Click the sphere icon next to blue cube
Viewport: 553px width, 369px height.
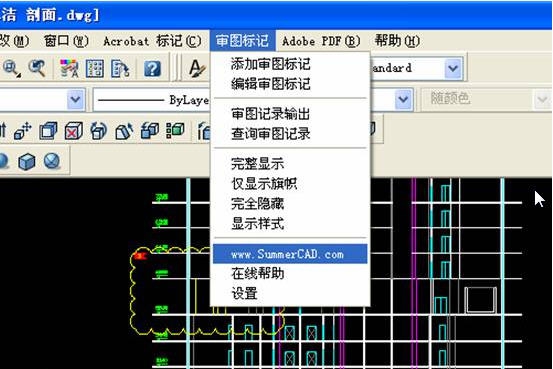[x=52, y=162]
